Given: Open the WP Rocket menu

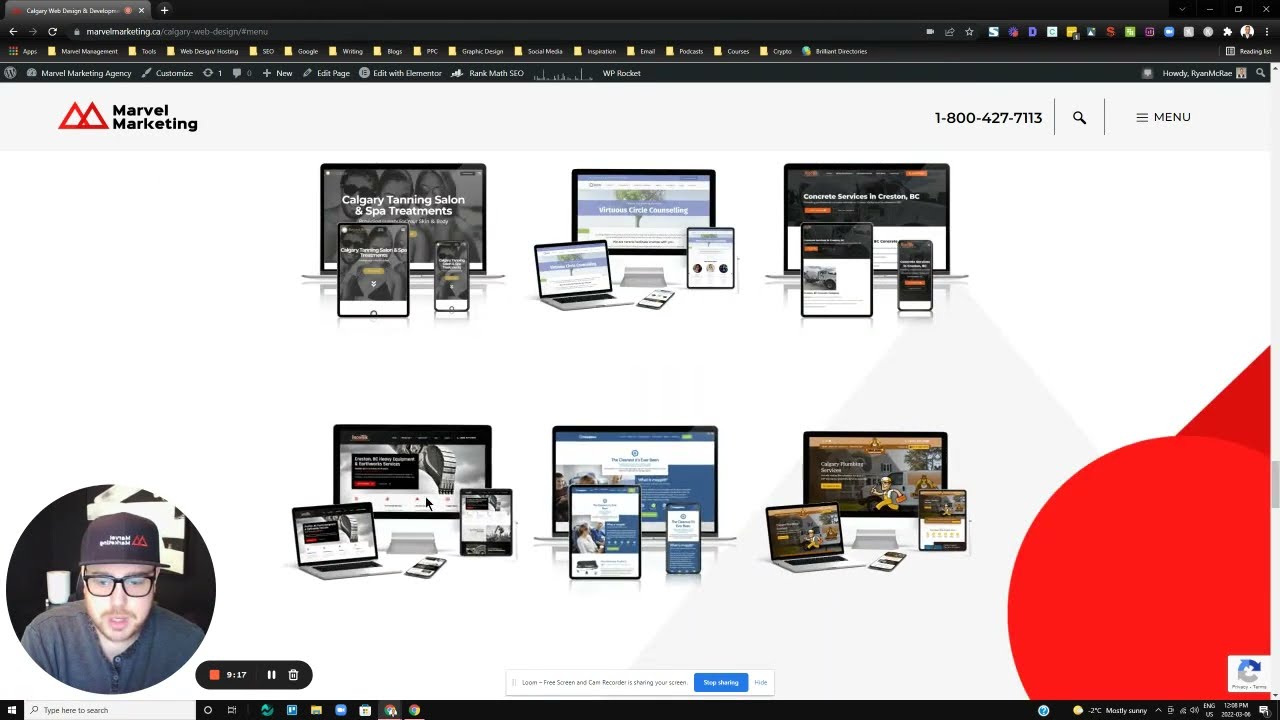Looking at the screenshot, I should [621, 73].
